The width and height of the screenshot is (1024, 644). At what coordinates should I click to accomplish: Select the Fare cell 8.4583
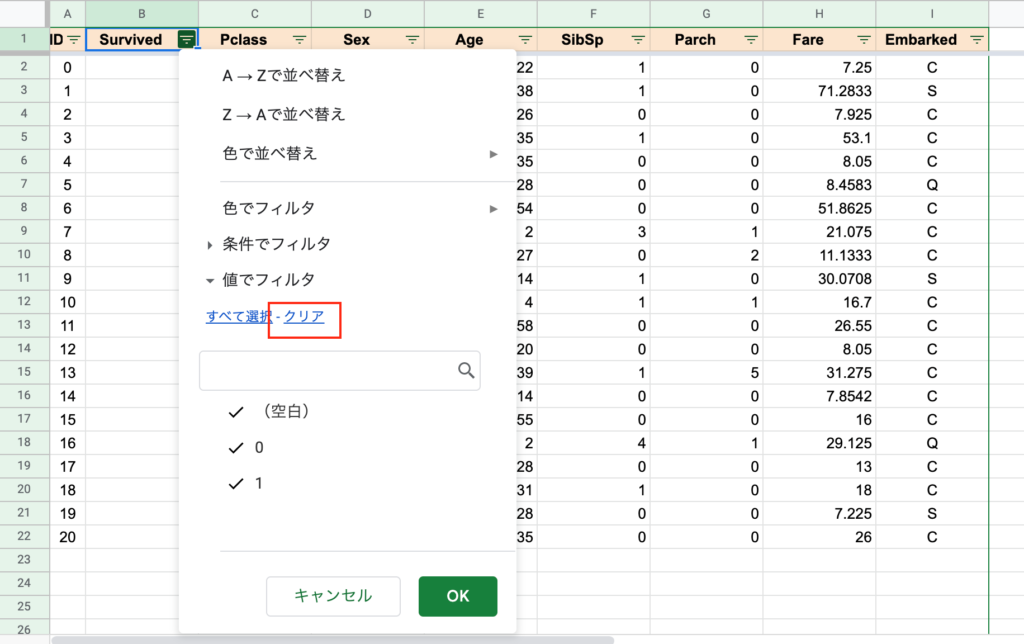[819, 185]
